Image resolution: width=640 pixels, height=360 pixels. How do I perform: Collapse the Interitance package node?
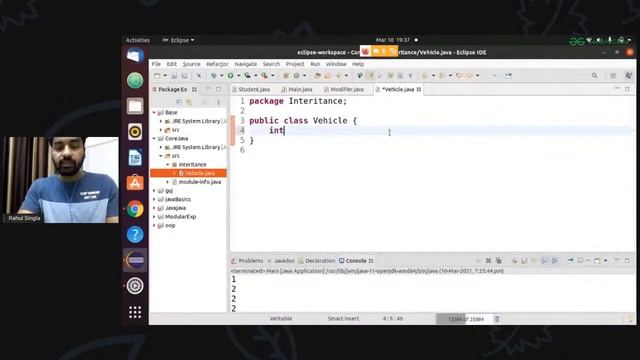(168, 164)
